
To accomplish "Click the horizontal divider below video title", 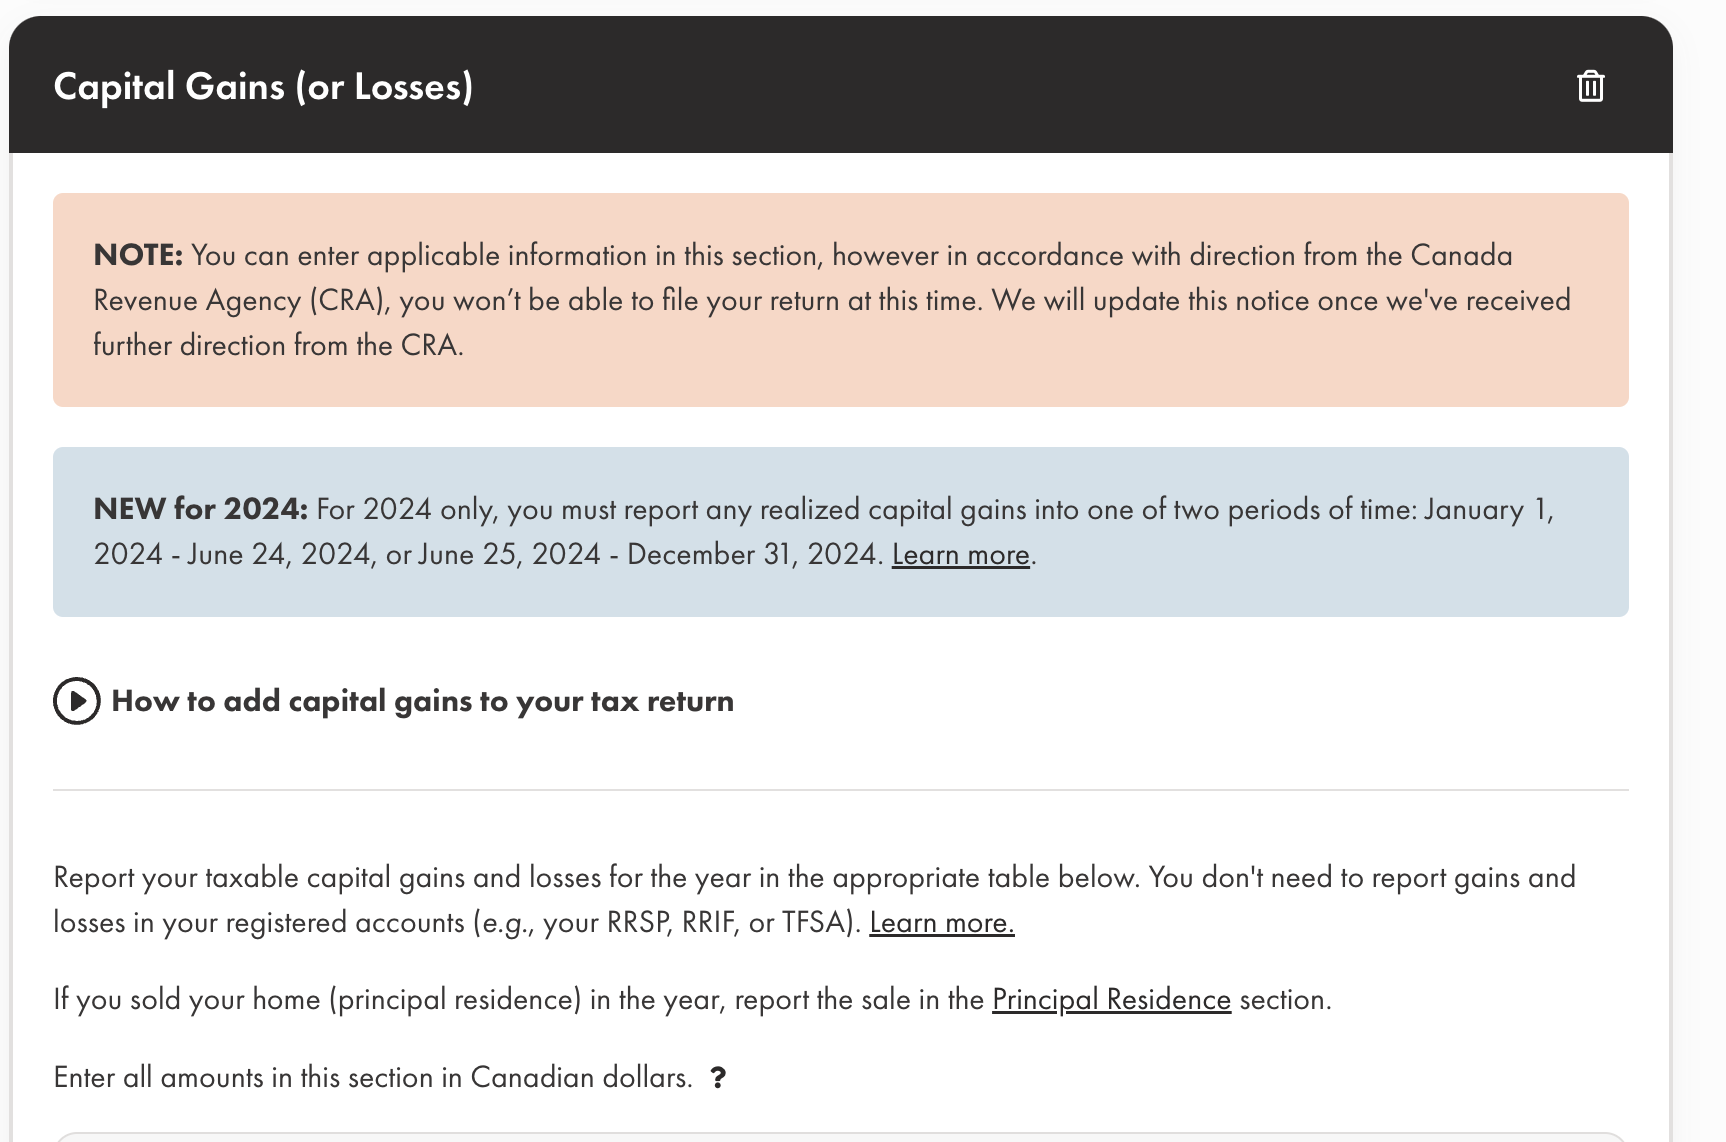I will click(x=840, y=790).
